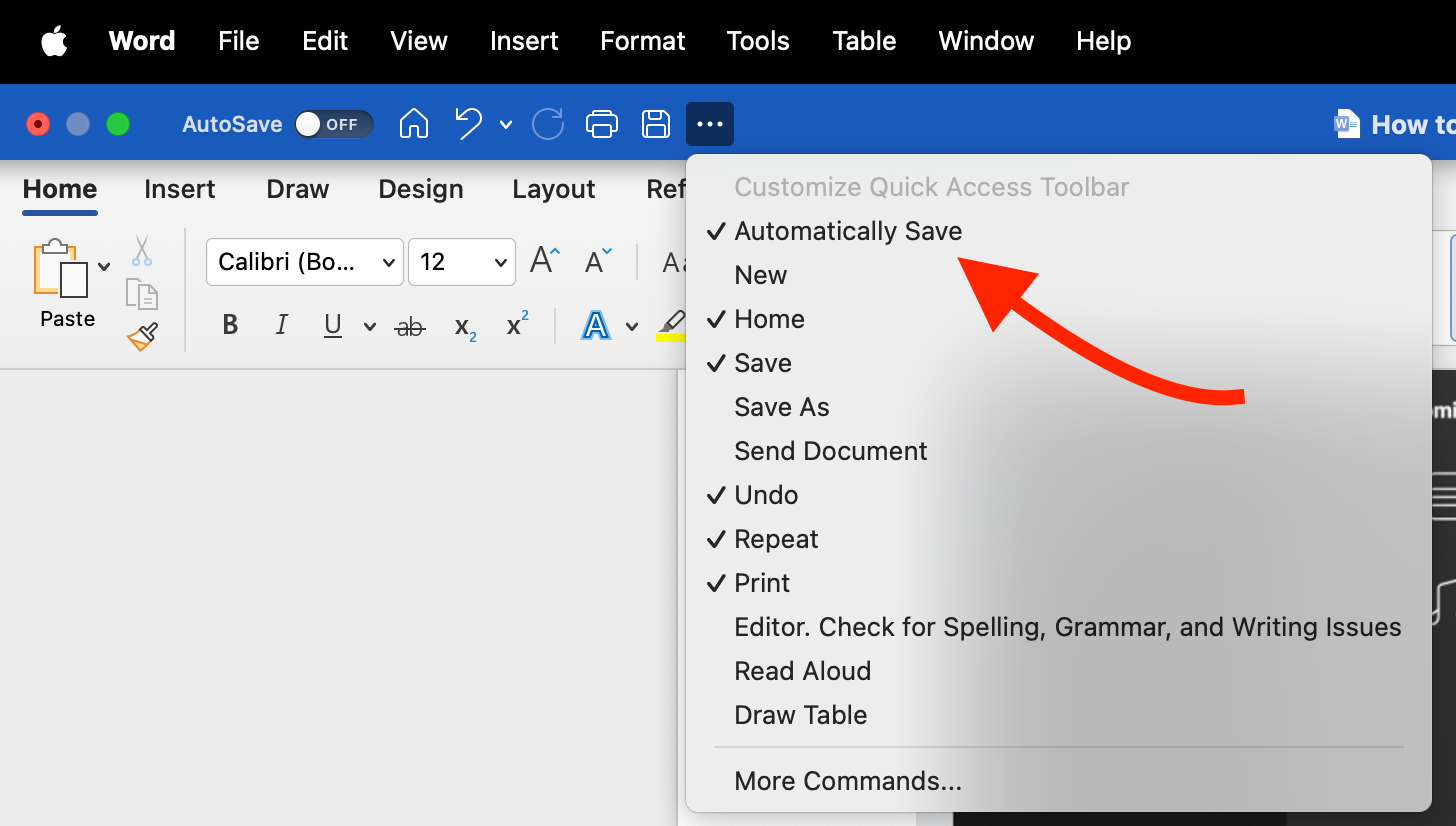Expand the Paste options arrow
Viewport: 1456px width, 826px height.
[104, 266]
